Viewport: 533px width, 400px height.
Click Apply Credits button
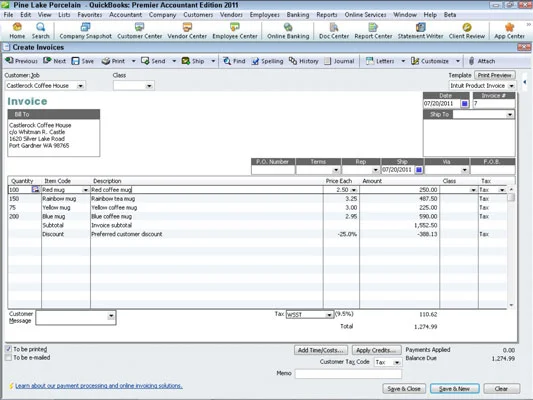point(376,350)
